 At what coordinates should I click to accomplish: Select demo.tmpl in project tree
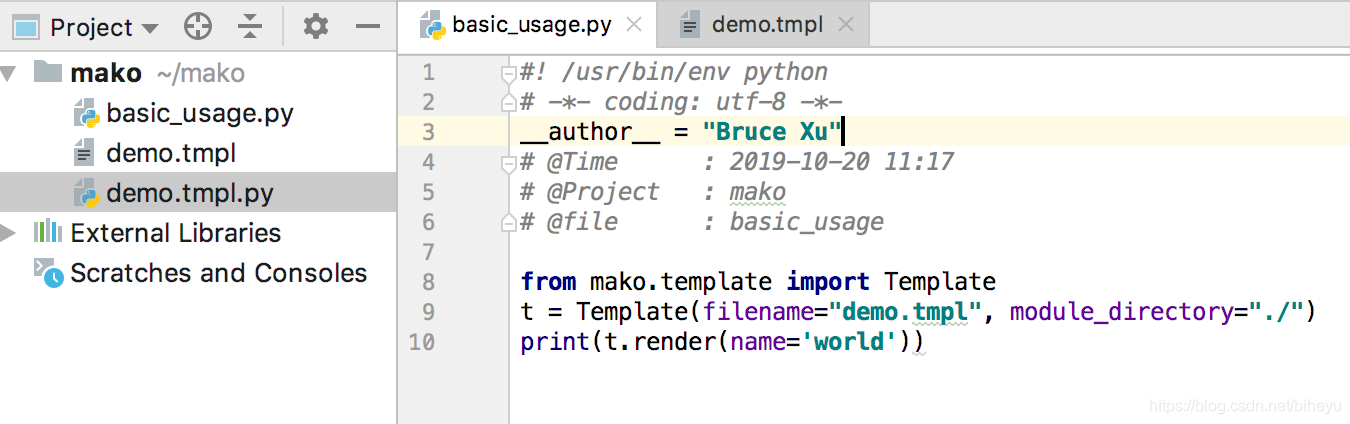171,153
